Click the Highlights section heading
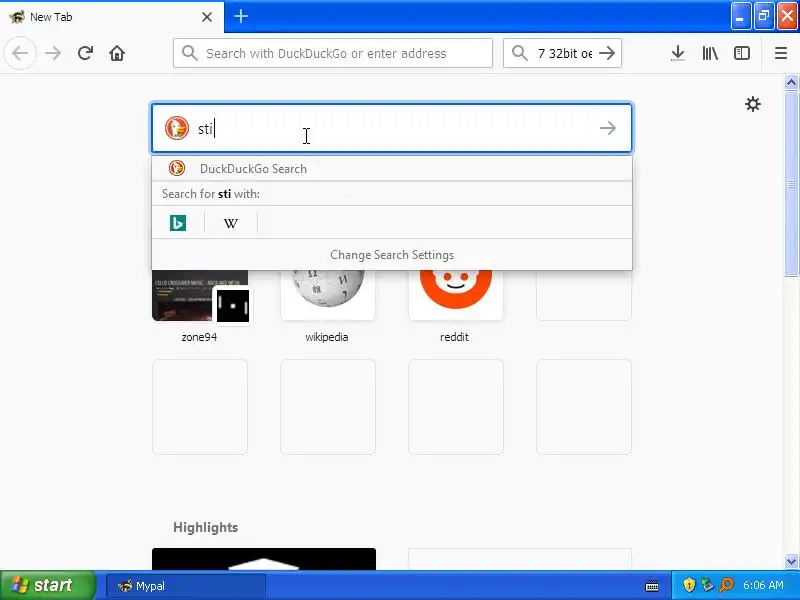 [206, 527]
